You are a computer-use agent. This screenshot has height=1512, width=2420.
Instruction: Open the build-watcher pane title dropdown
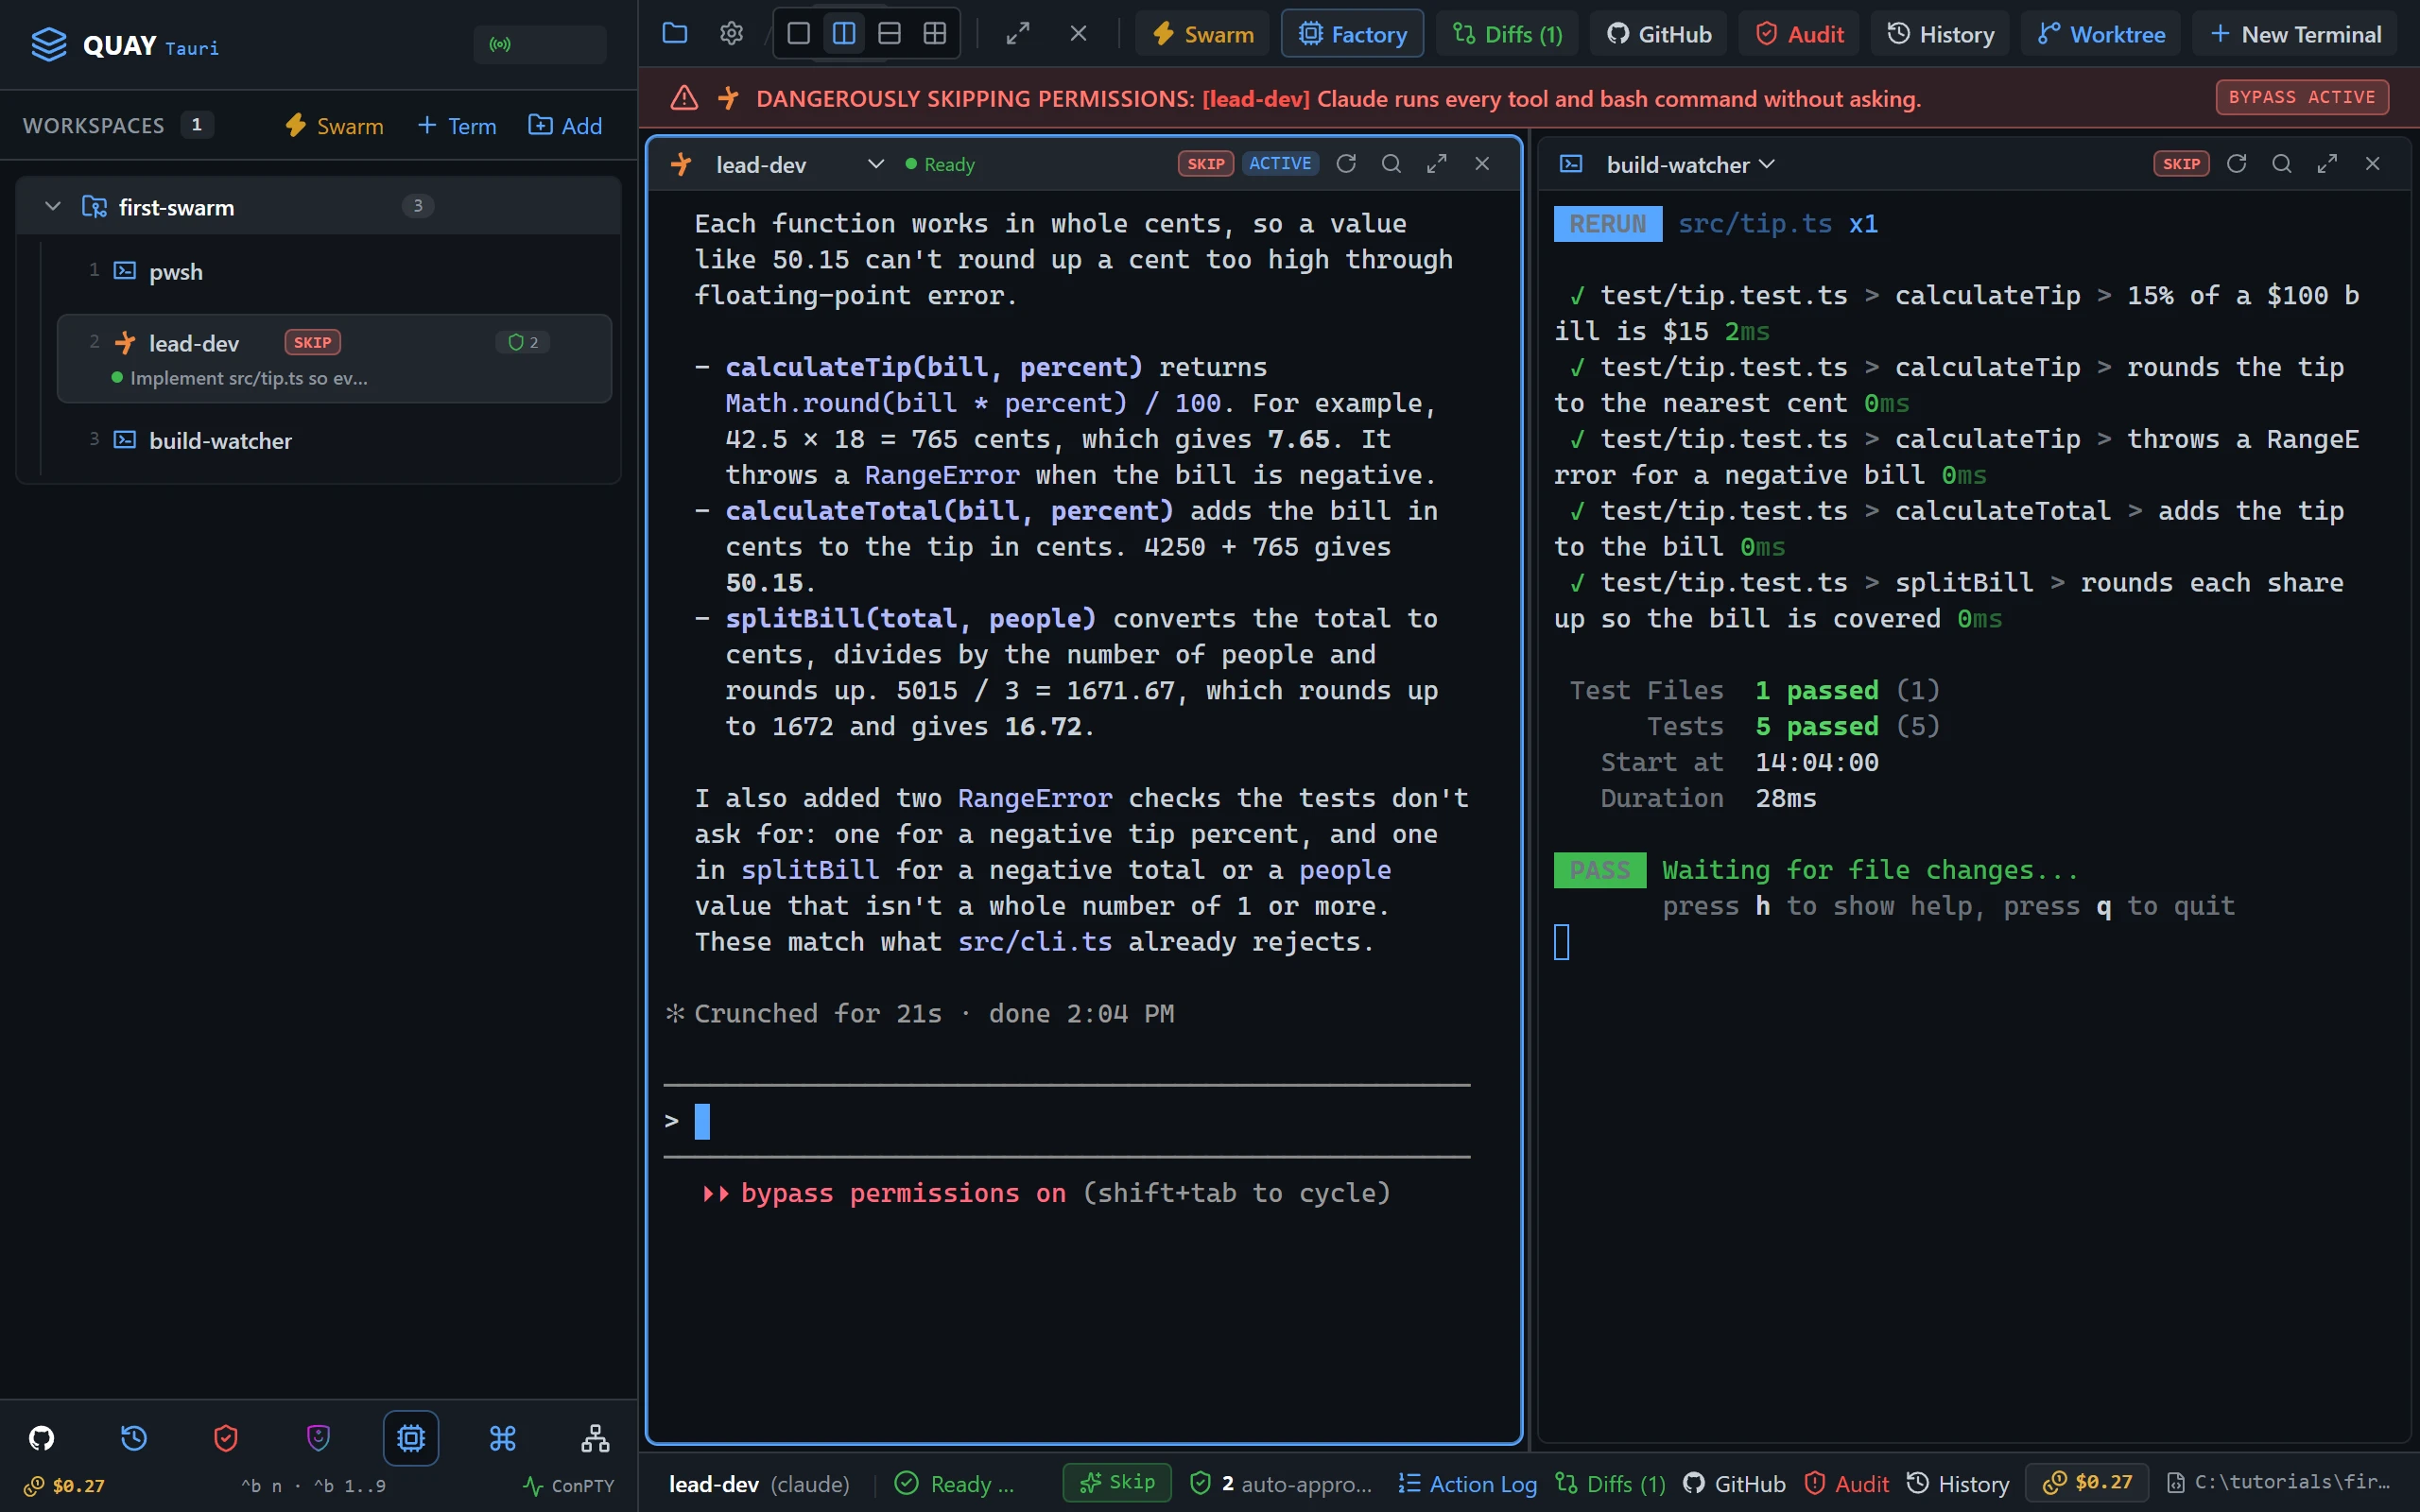point(1767,164)
